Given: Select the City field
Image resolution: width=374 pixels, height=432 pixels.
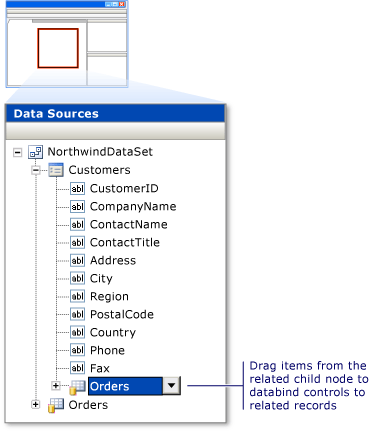Looking at the screenshot, I should (x=101, y=279).
